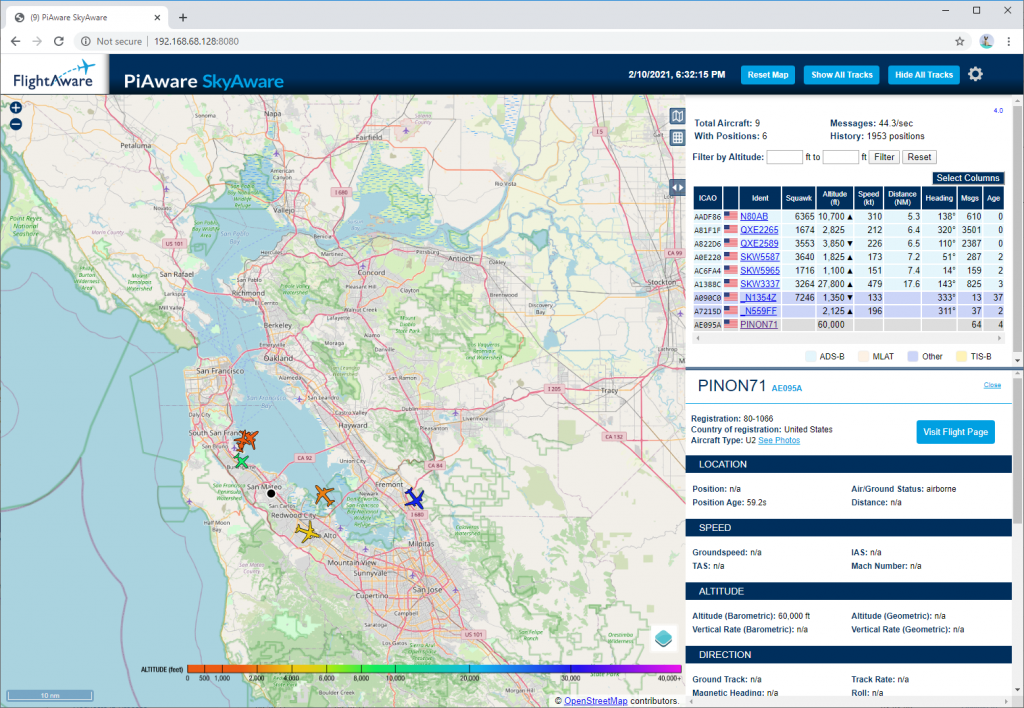Open a new browser tab

[x=183, y=18]
